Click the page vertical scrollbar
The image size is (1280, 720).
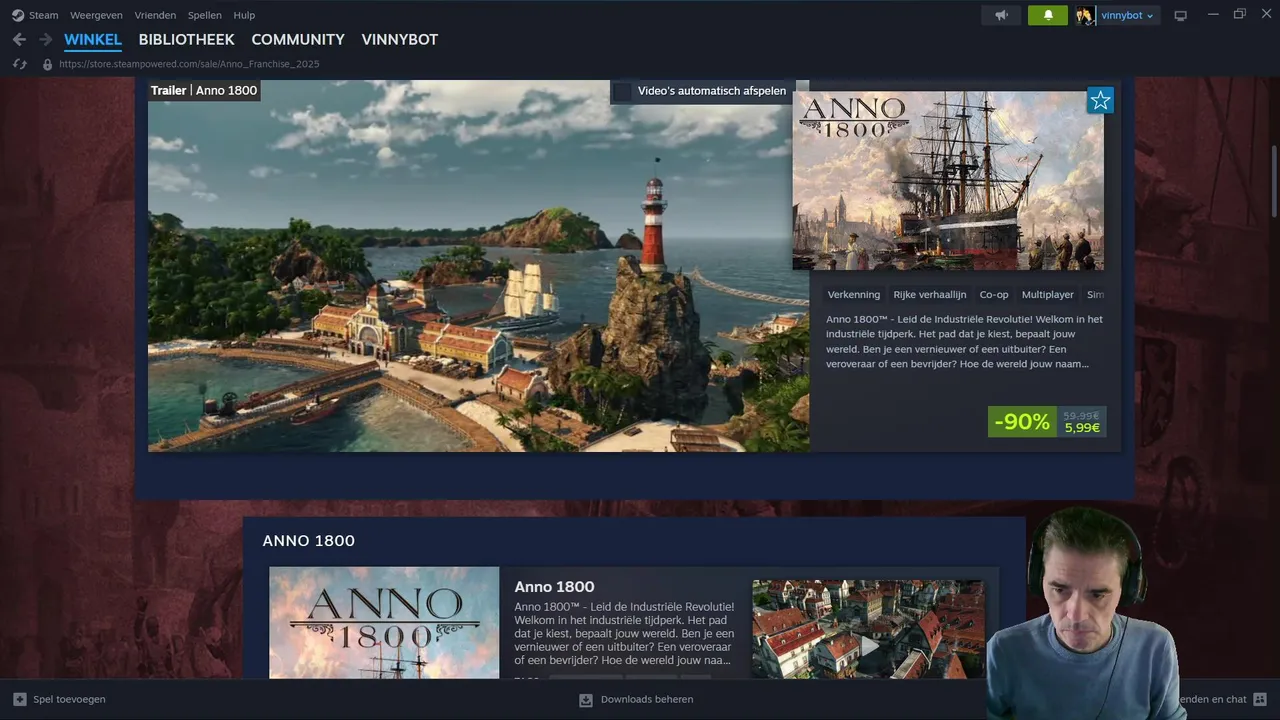point(1274,180)
